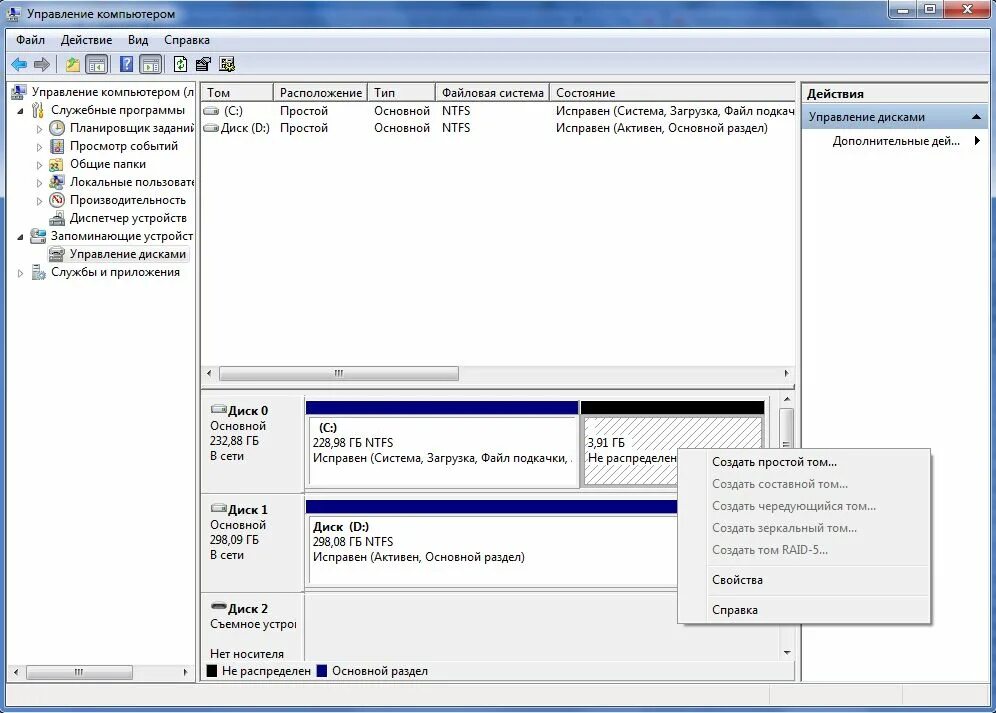Click the gray Forward arrow in toolbar
The width and height of the screenshot is (996, 713).
(42, 64)
